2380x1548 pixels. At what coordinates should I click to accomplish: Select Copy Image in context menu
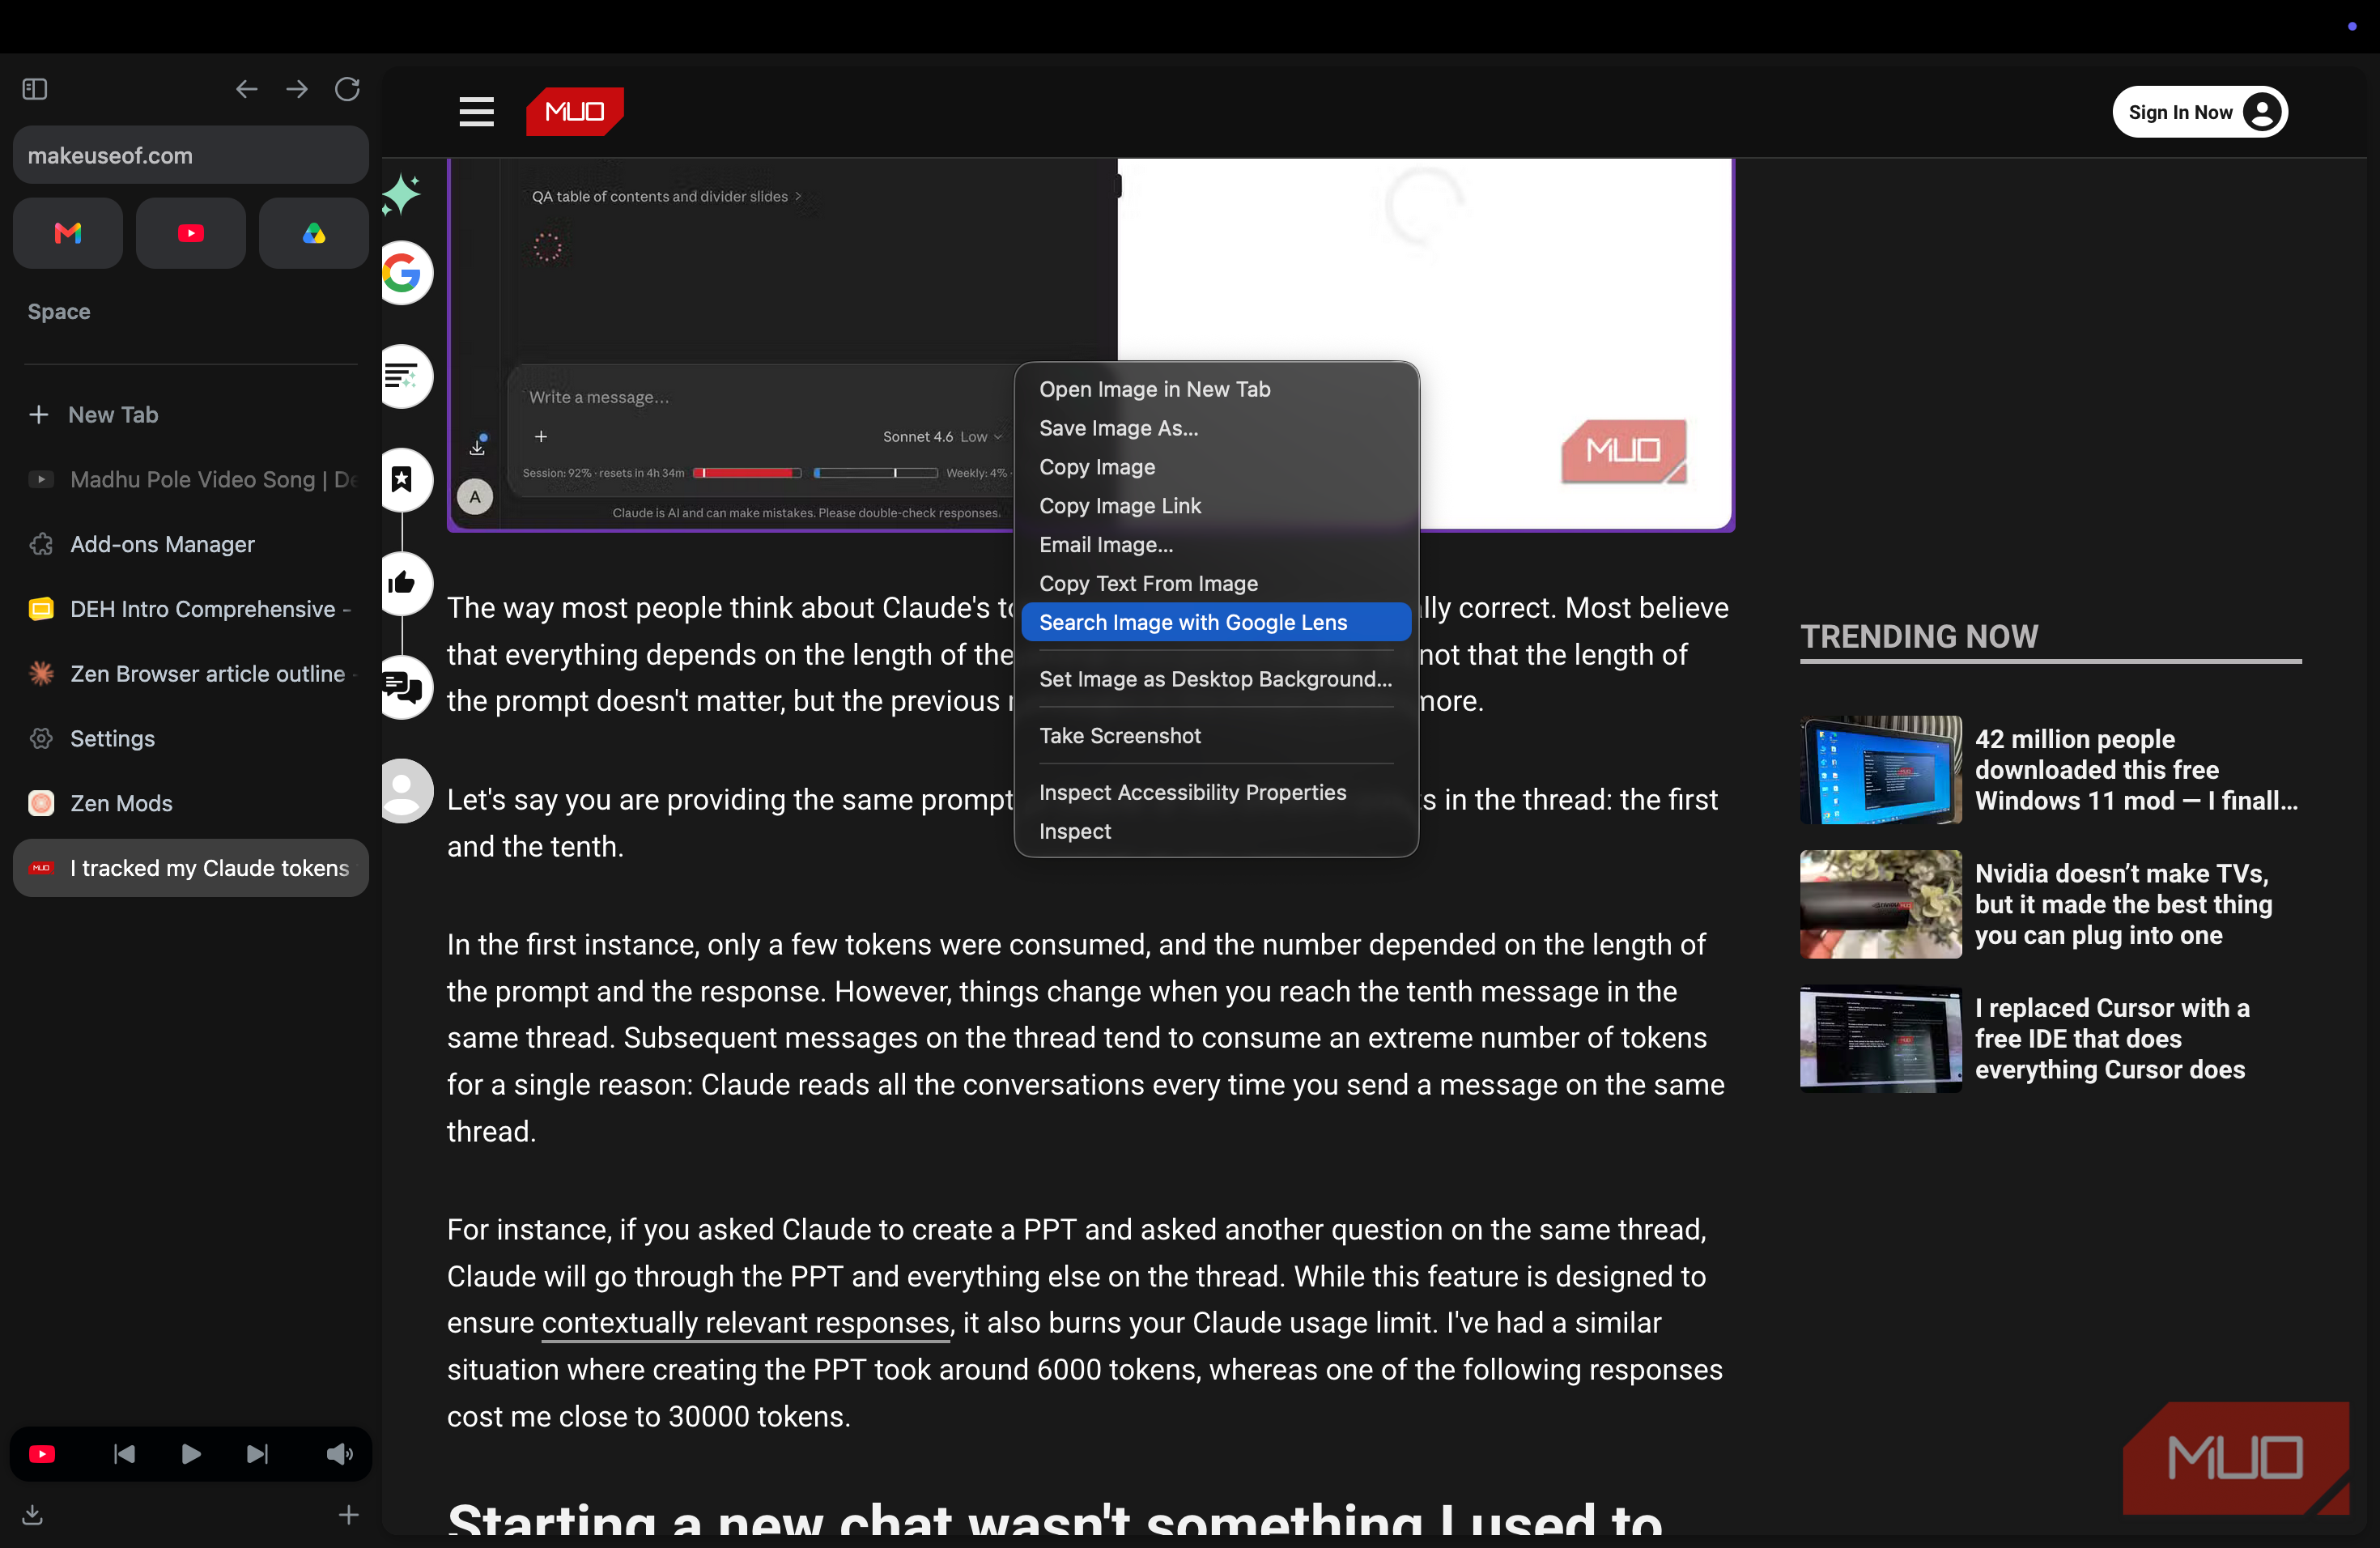tap(1216, 467)
